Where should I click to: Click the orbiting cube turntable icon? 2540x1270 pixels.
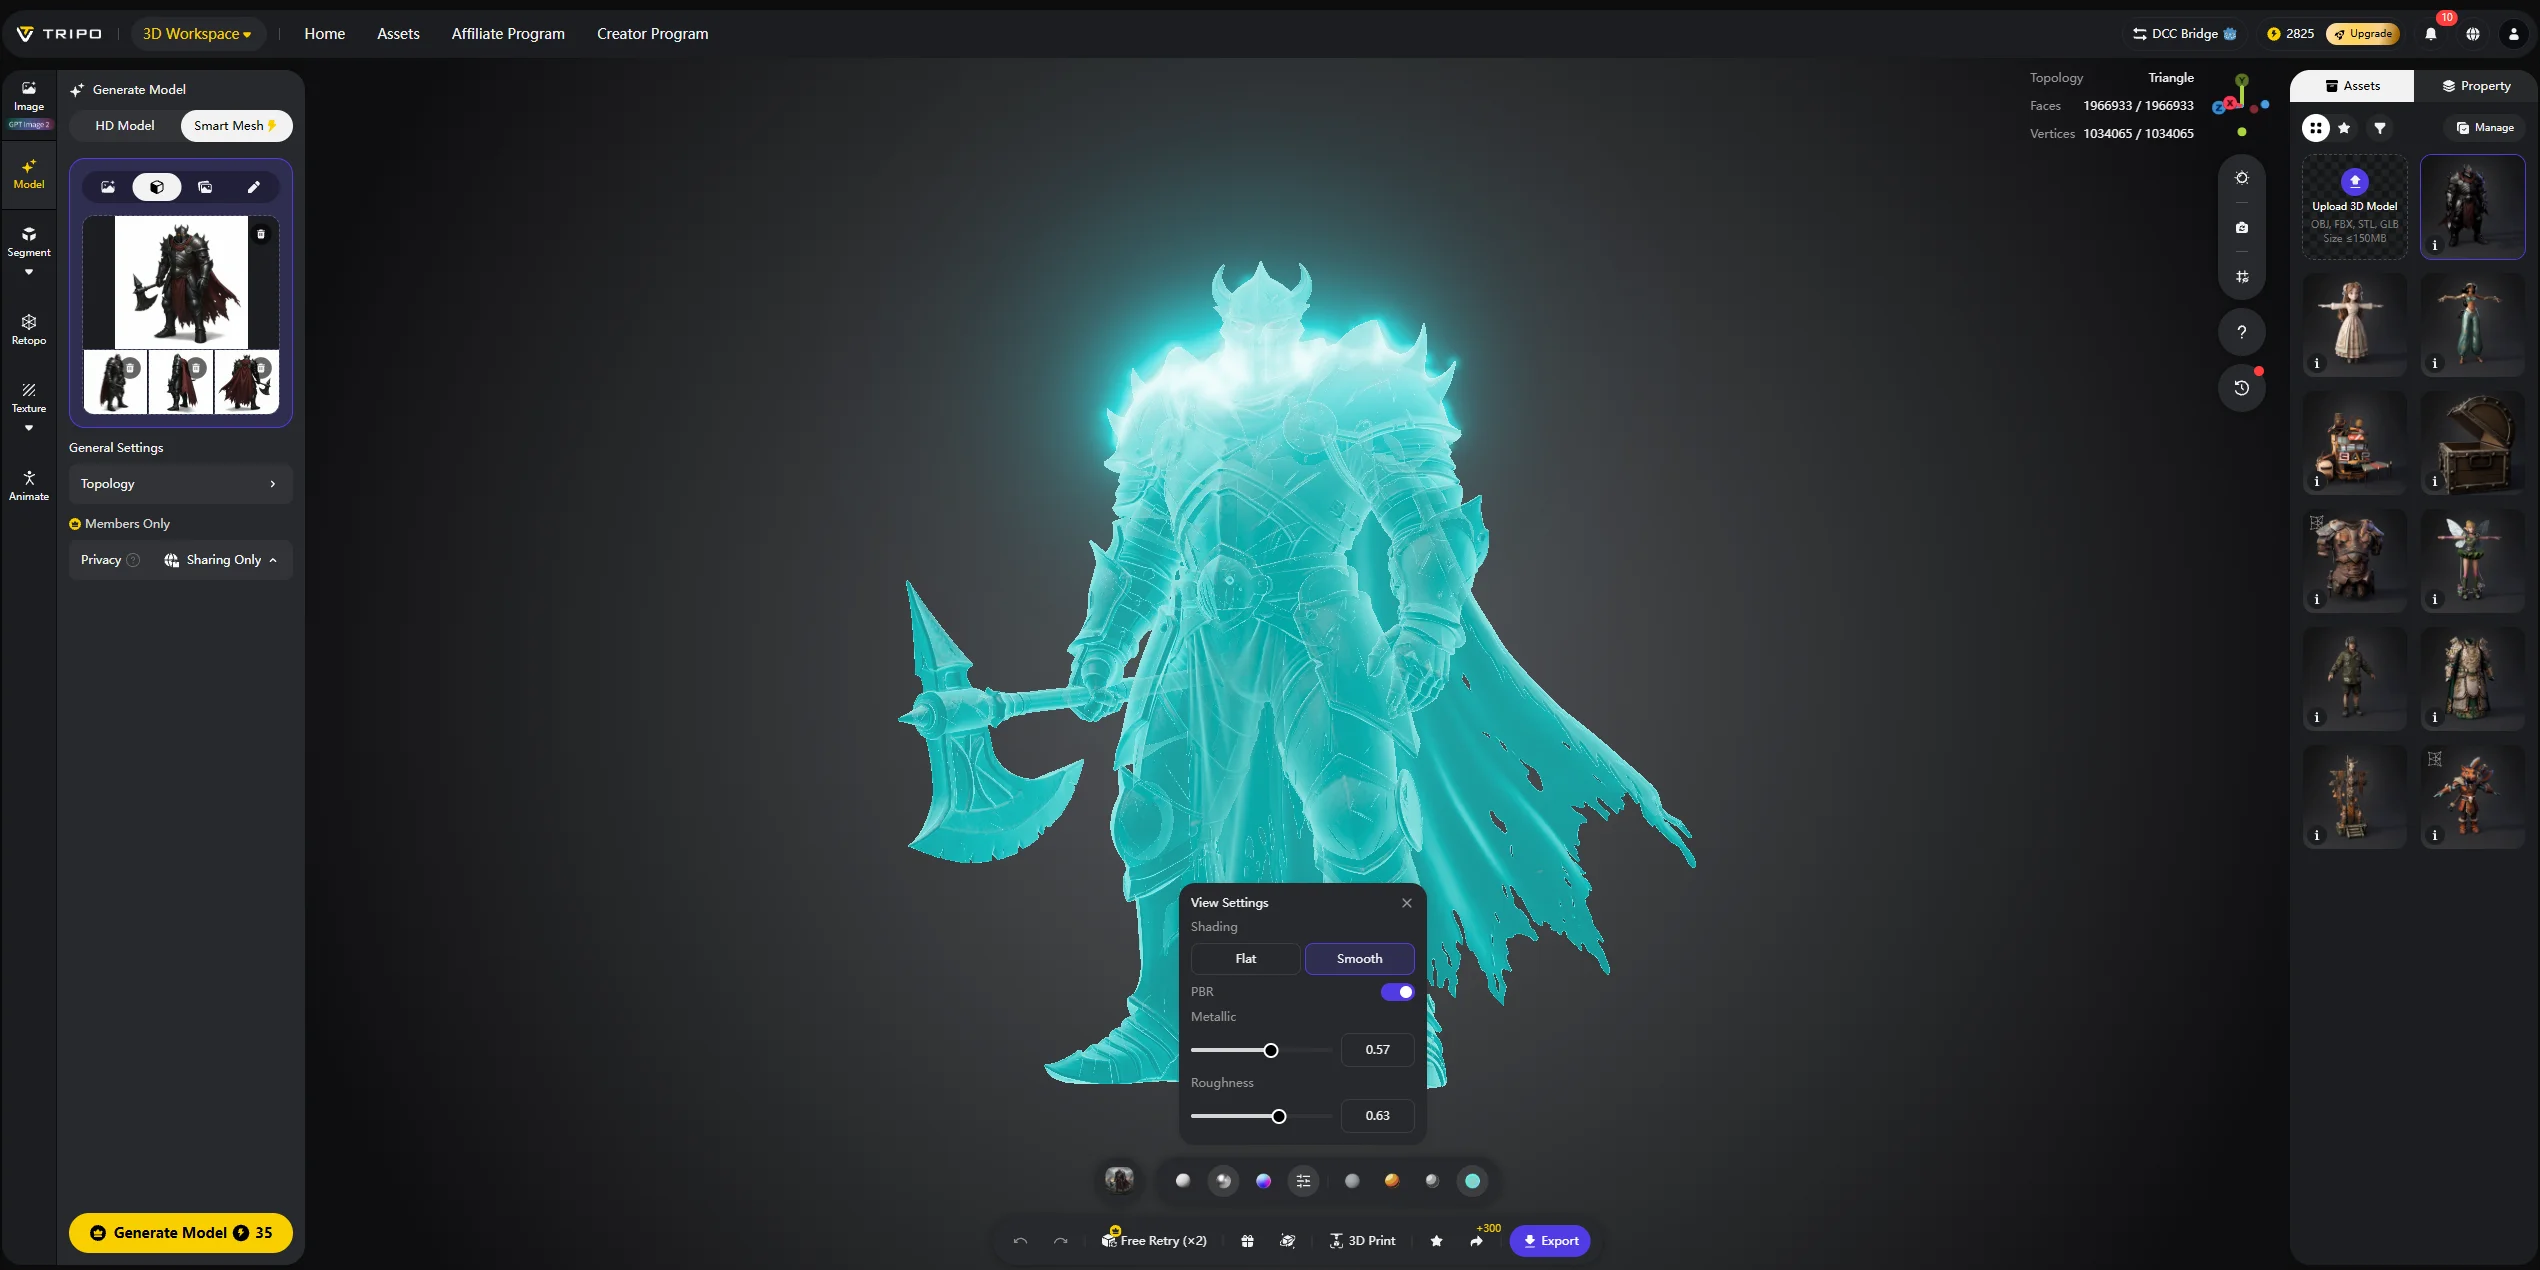pos(1288,1241)
